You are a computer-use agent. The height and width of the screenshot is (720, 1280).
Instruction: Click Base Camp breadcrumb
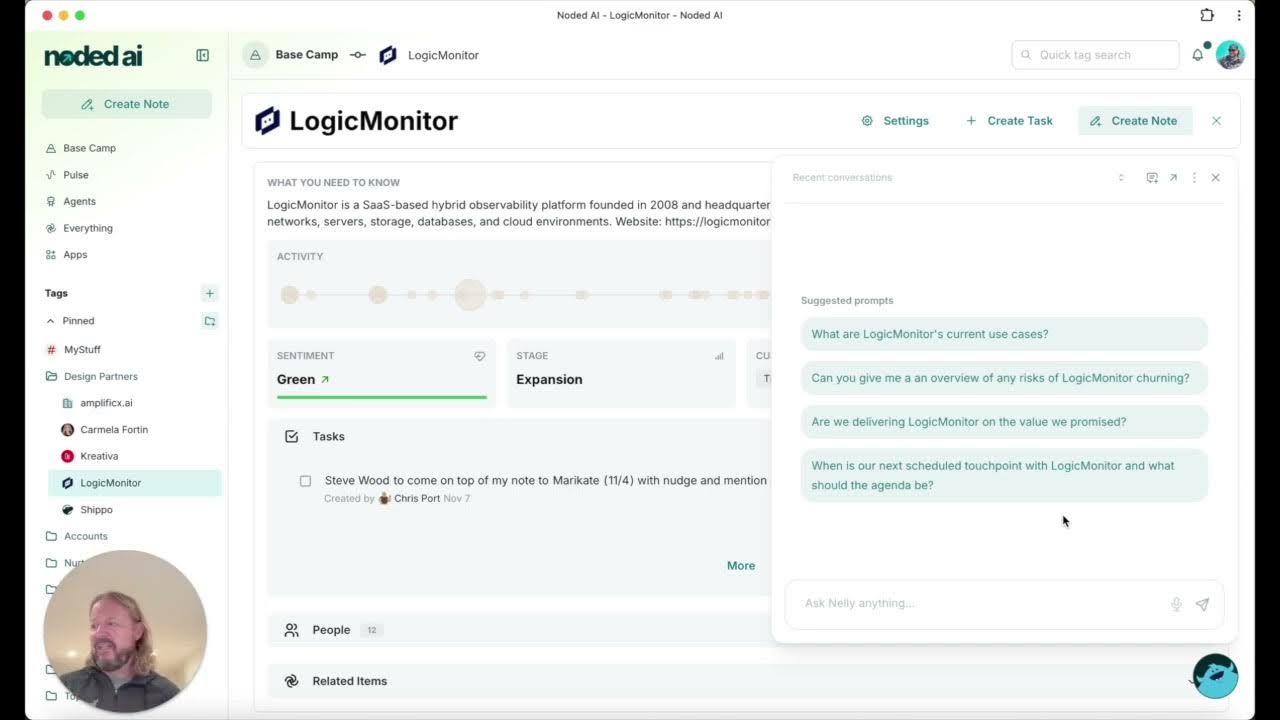pos(307,55)
